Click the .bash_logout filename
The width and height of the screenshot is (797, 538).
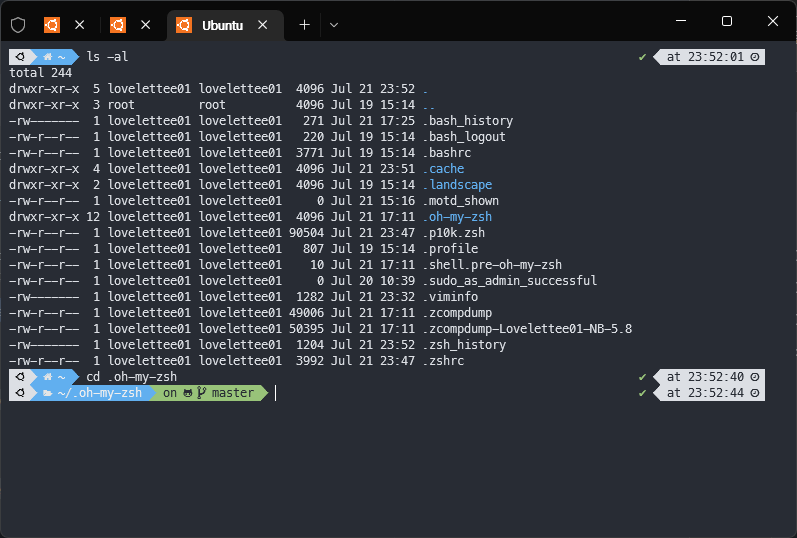[464, 137]
